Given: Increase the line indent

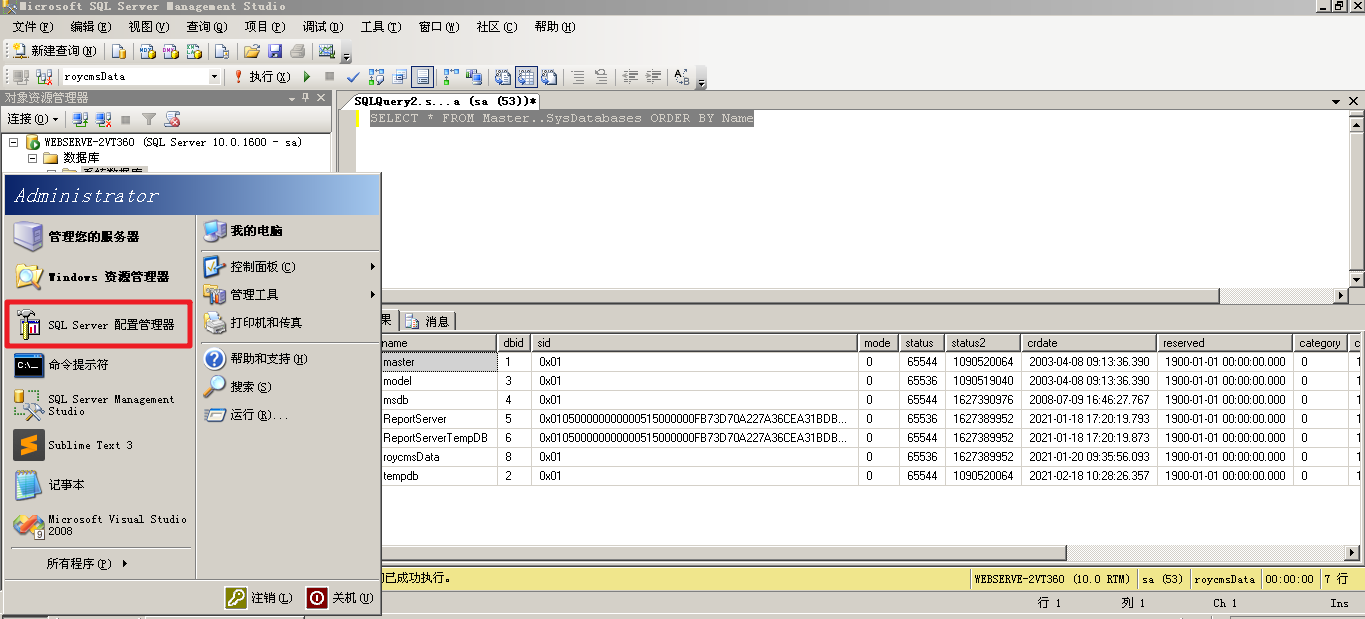Looking at the screenshot, I should [653, 76].
